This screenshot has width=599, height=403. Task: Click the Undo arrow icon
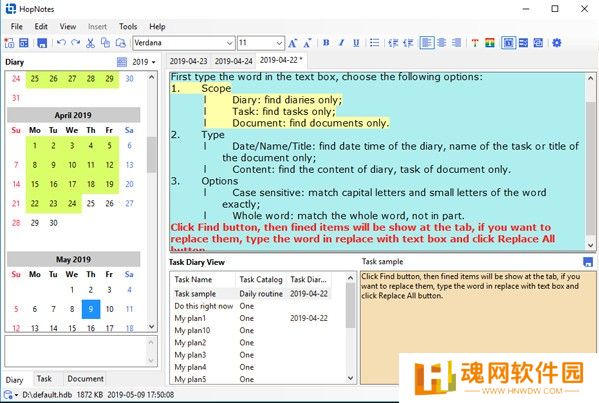click(x=61, y=43)
